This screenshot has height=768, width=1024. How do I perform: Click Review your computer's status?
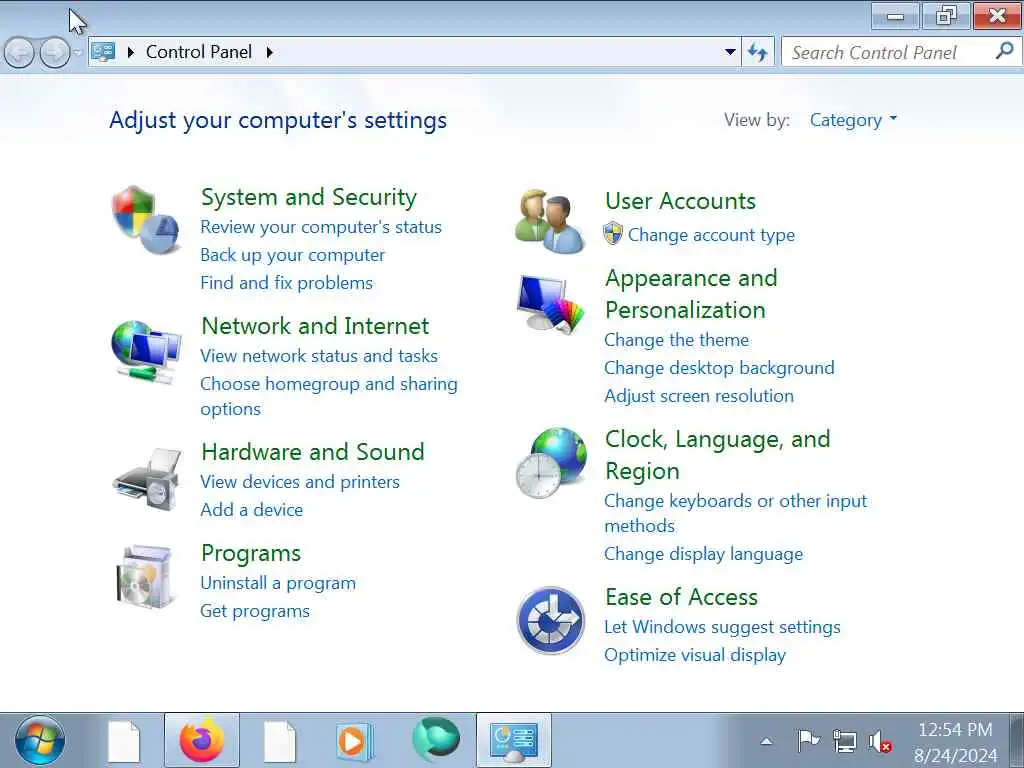[321, 227]
